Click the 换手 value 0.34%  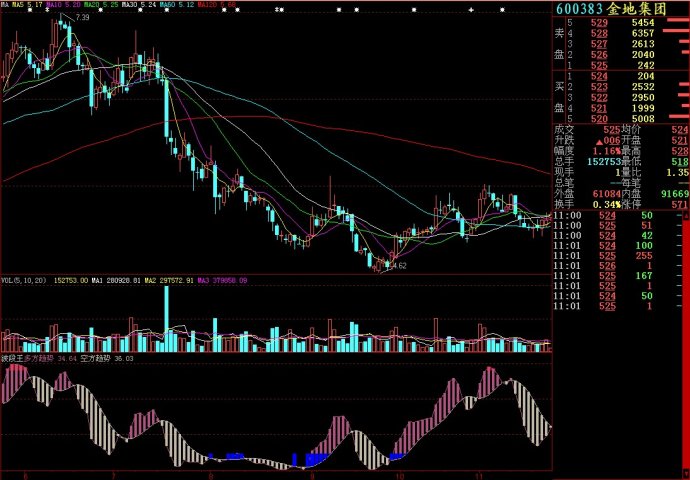[x=606, y=205]
